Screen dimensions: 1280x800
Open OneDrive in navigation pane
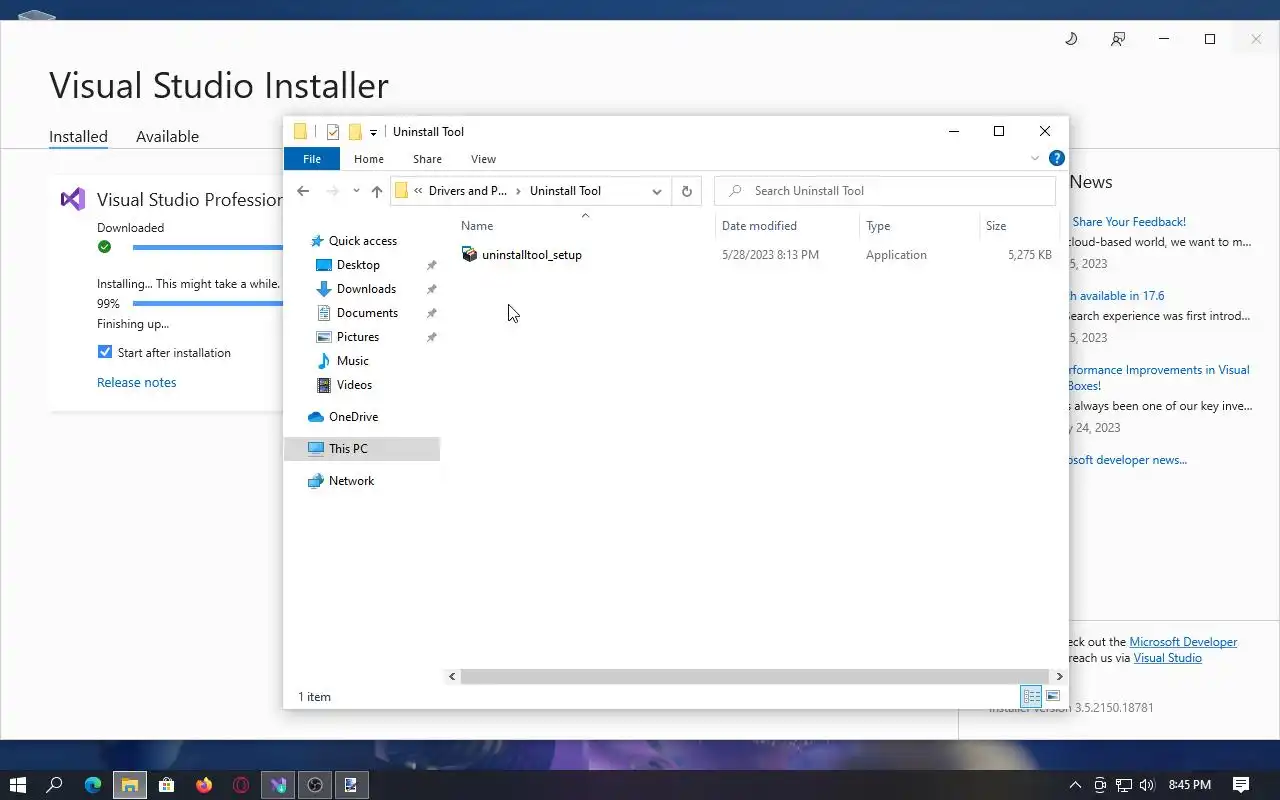click(353, 417)
